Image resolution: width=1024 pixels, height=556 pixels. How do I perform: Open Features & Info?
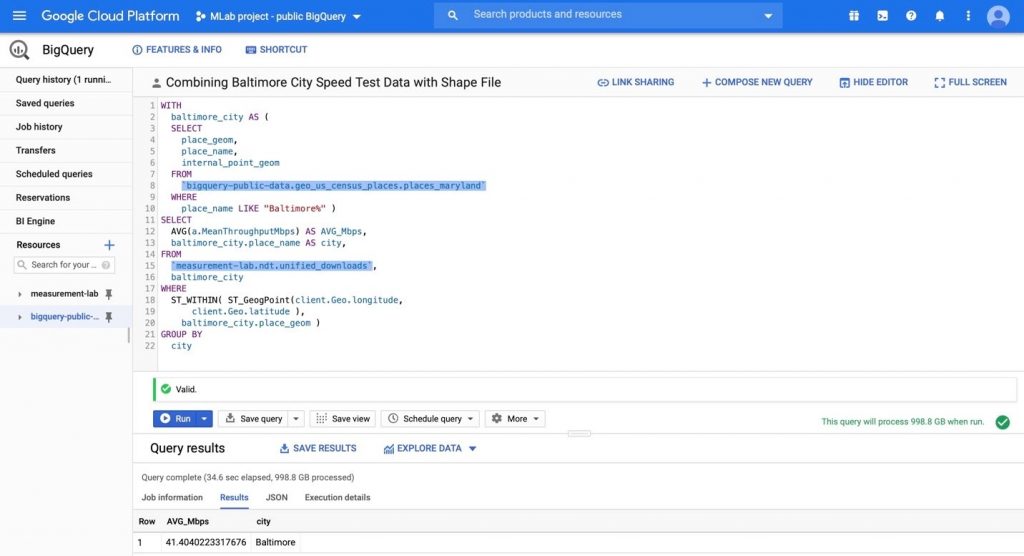pos(177,50)
